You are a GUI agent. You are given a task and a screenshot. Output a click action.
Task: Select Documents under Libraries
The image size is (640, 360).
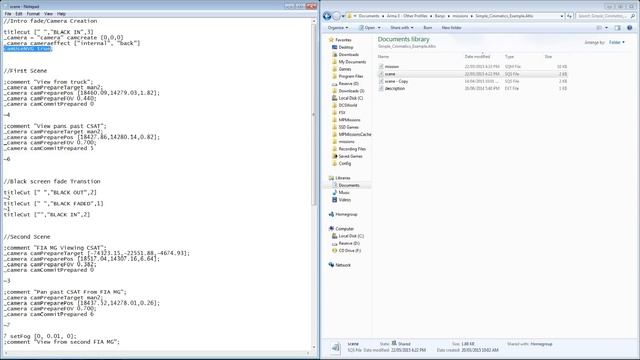pos(349,185)
